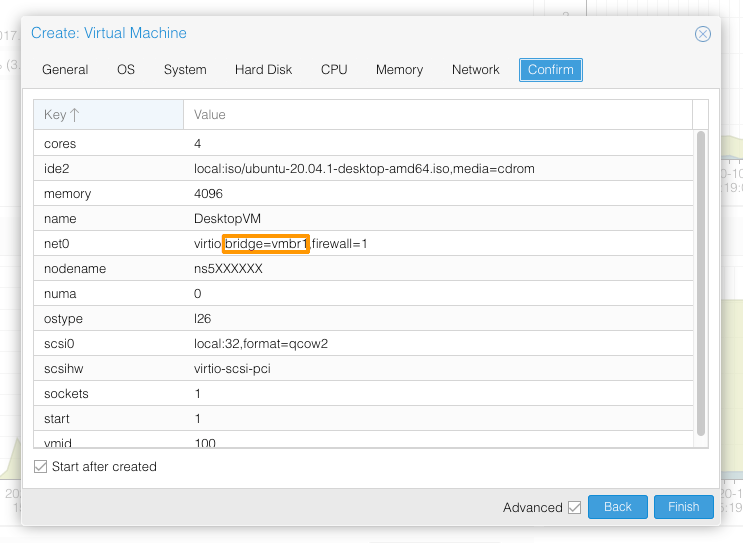The height and width of the screenshot is (543, 743).
Task: Toggle Start after created checkbox
Action: tap(41, 467)
